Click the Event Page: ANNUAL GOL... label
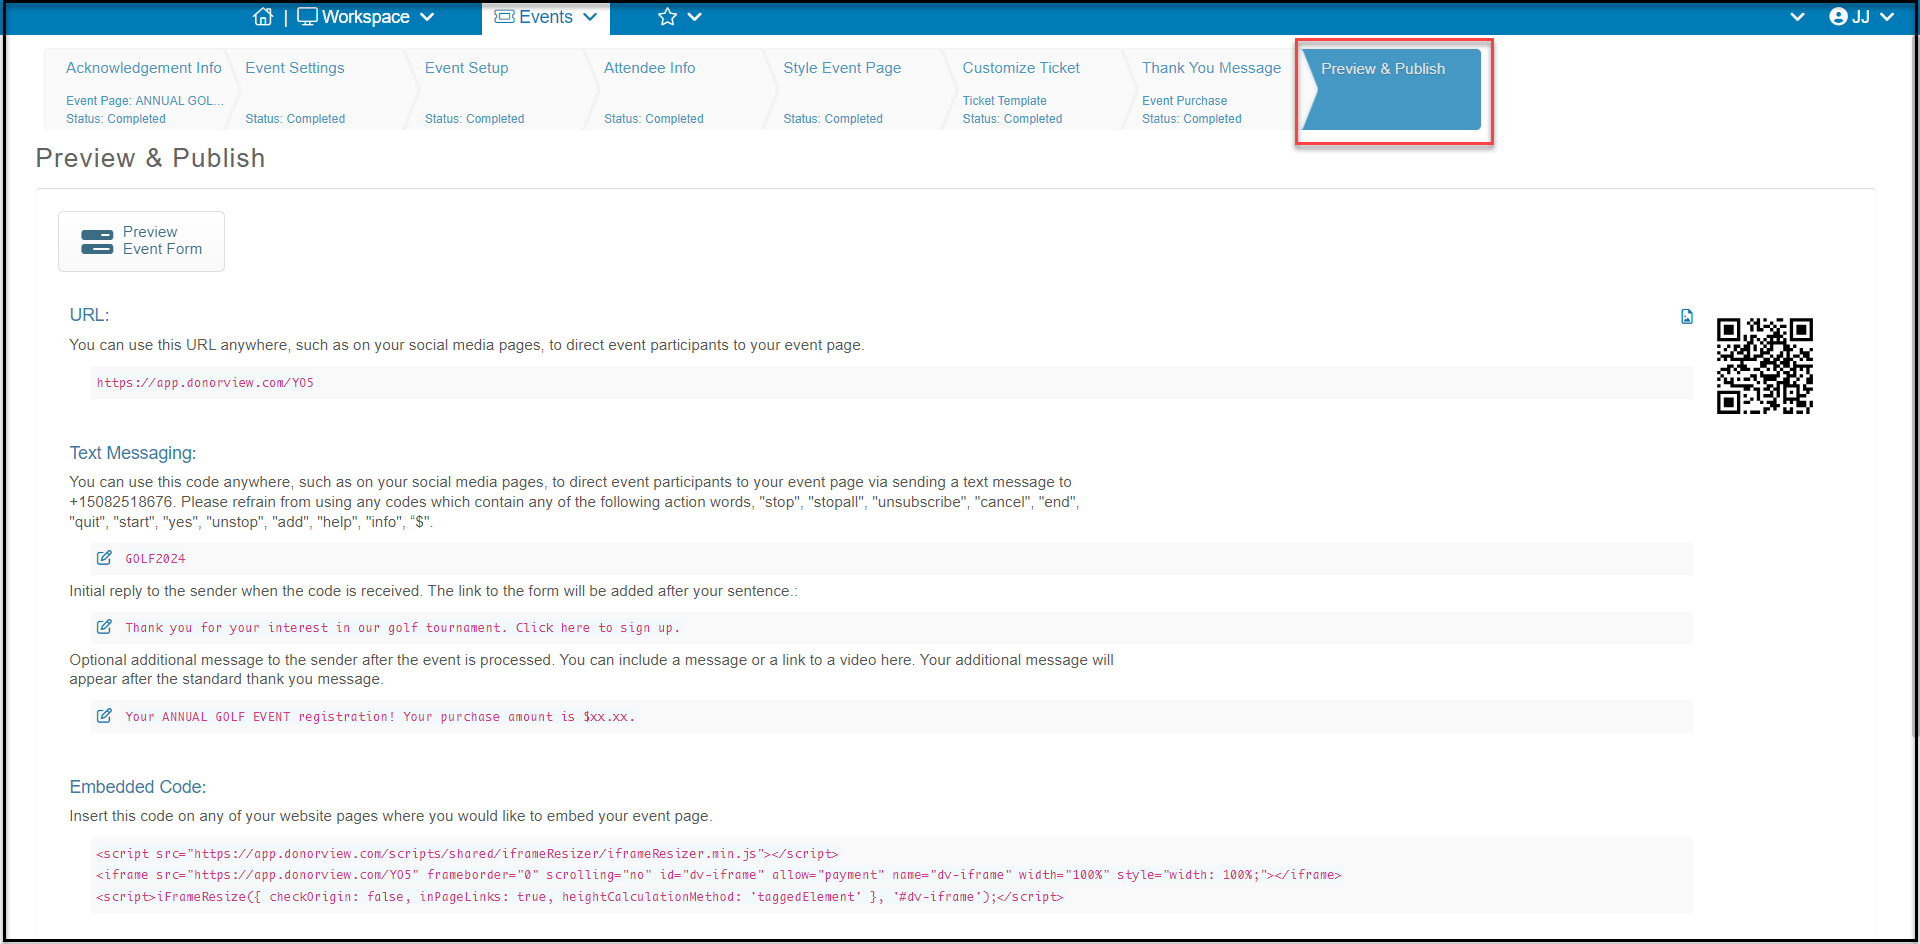Screen dimensions: 1920x944 coord(145,101)
